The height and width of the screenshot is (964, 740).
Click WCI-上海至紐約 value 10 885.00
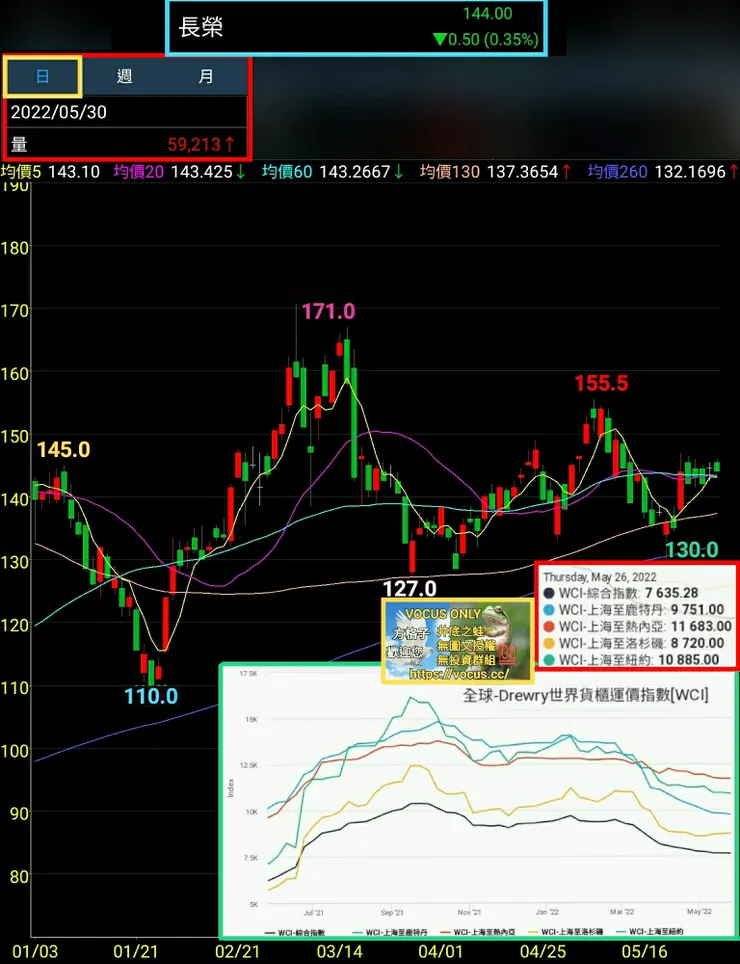(x=688, y=660)
